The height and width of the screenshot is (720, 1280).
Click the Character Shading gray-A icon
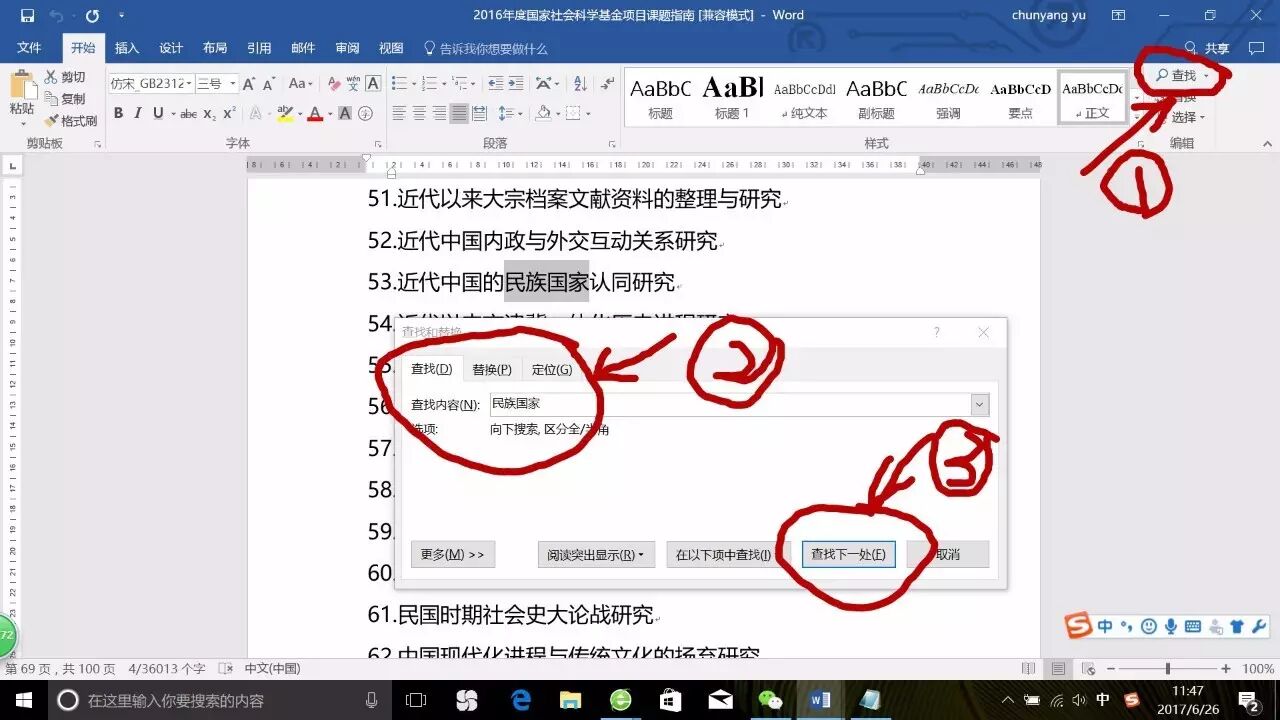(x=345, y=114)
